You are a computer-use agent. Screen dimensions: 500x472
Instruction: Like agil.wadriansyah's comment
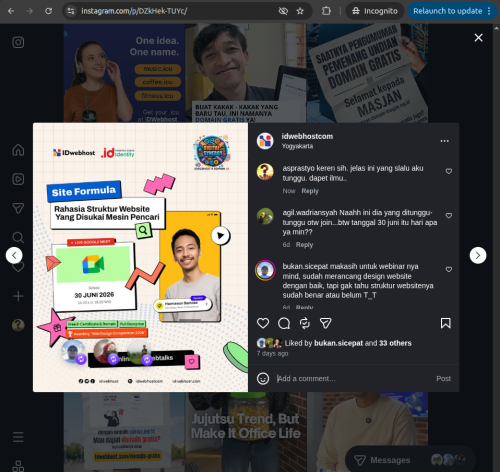tap(449, 215)
